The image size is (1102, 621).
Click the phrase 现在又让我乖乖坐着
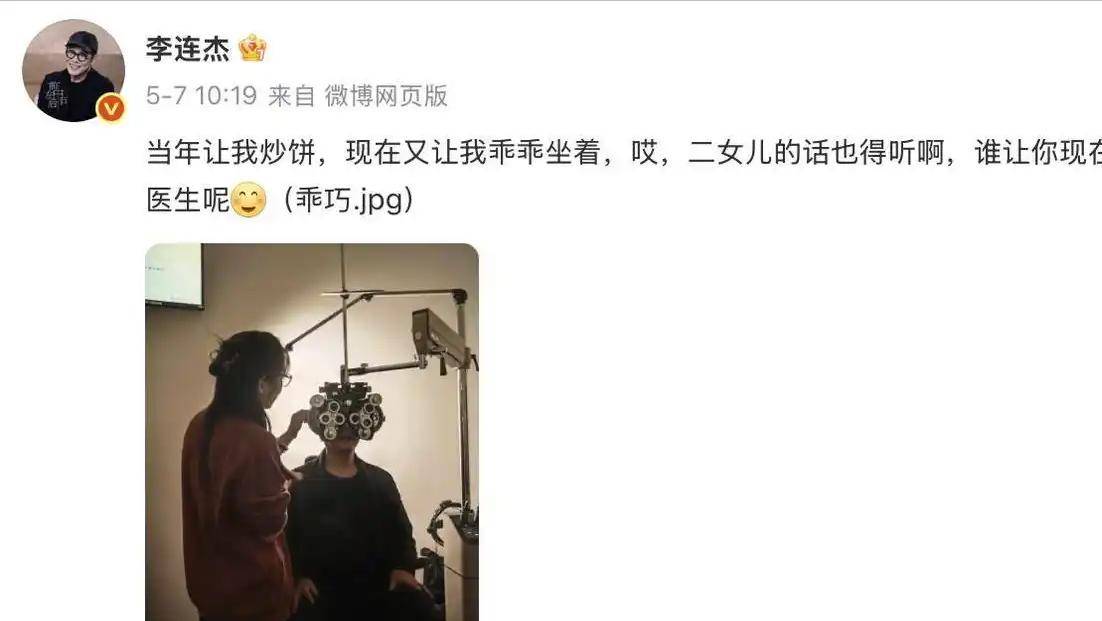click(473, 152)
